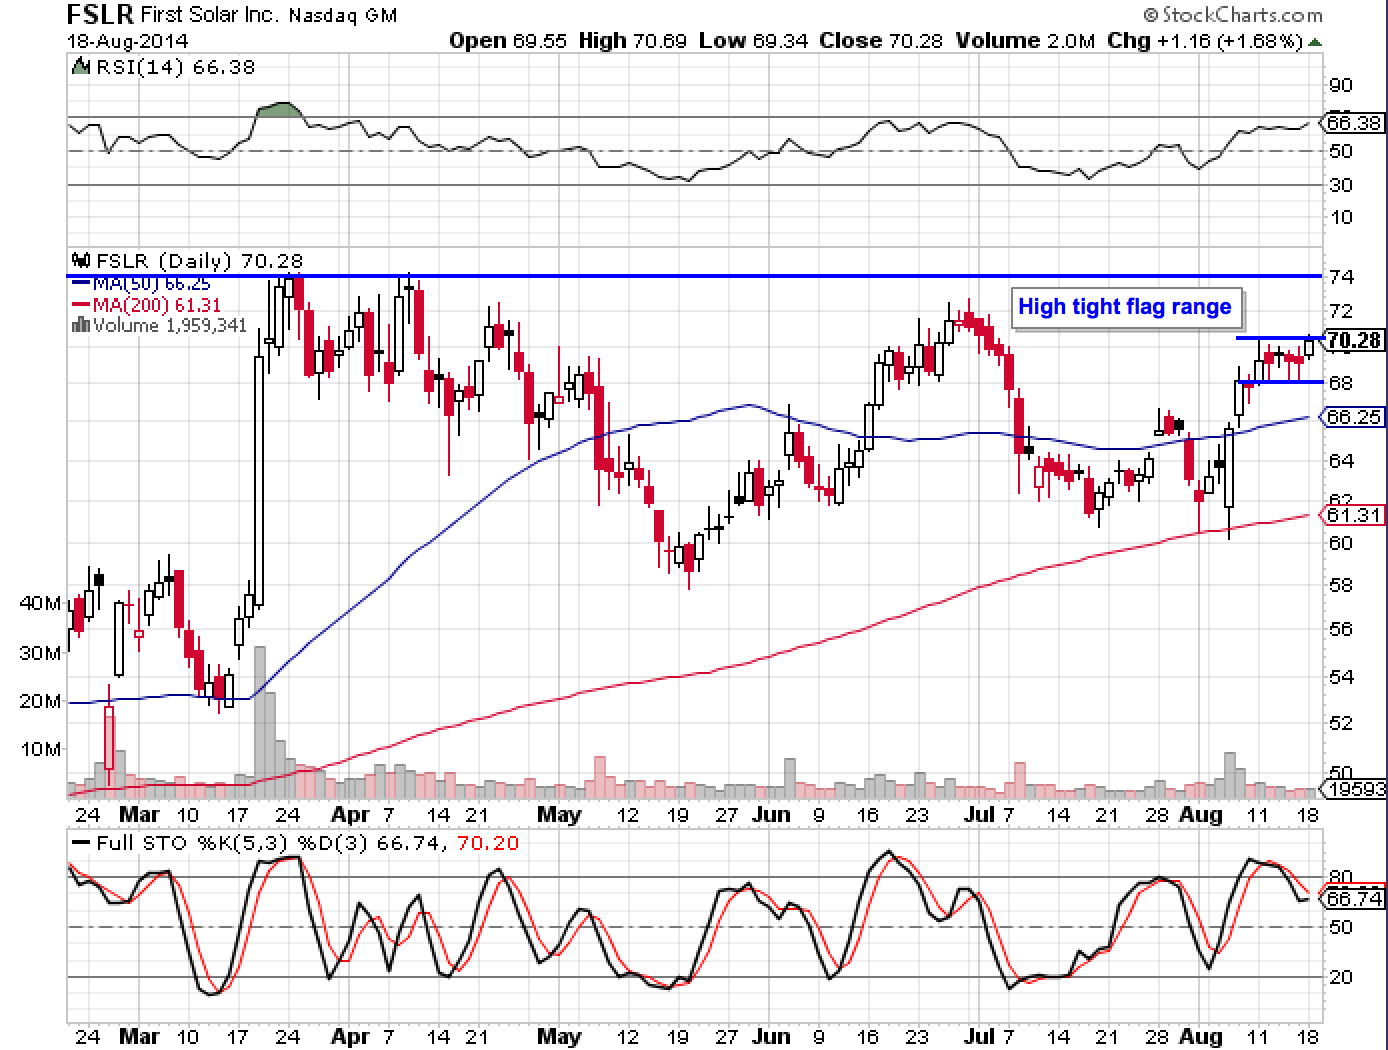Click the 'First Solar Inc.' company name
The height and width of the screenshot is (1050, 1388).
[211, 16]
